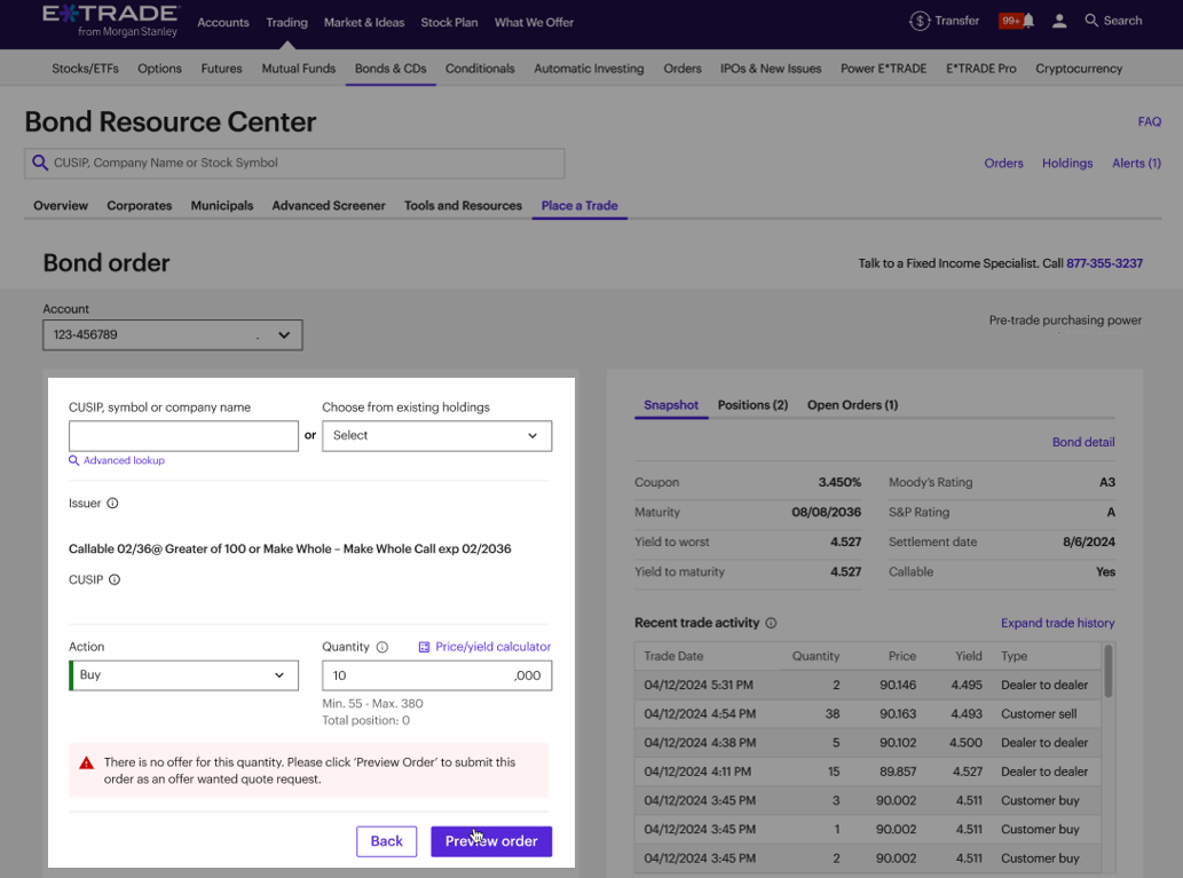Click the E*TRADE logo
This screenshot has width=1183, height=878.
coord(108,20)
